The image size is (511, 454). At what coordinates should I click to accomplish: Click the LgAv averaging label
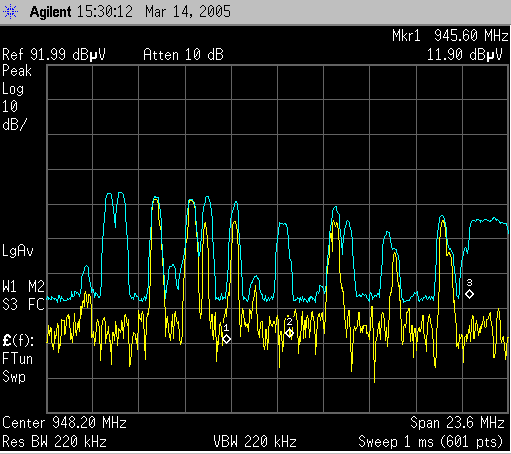pos(18,251)
